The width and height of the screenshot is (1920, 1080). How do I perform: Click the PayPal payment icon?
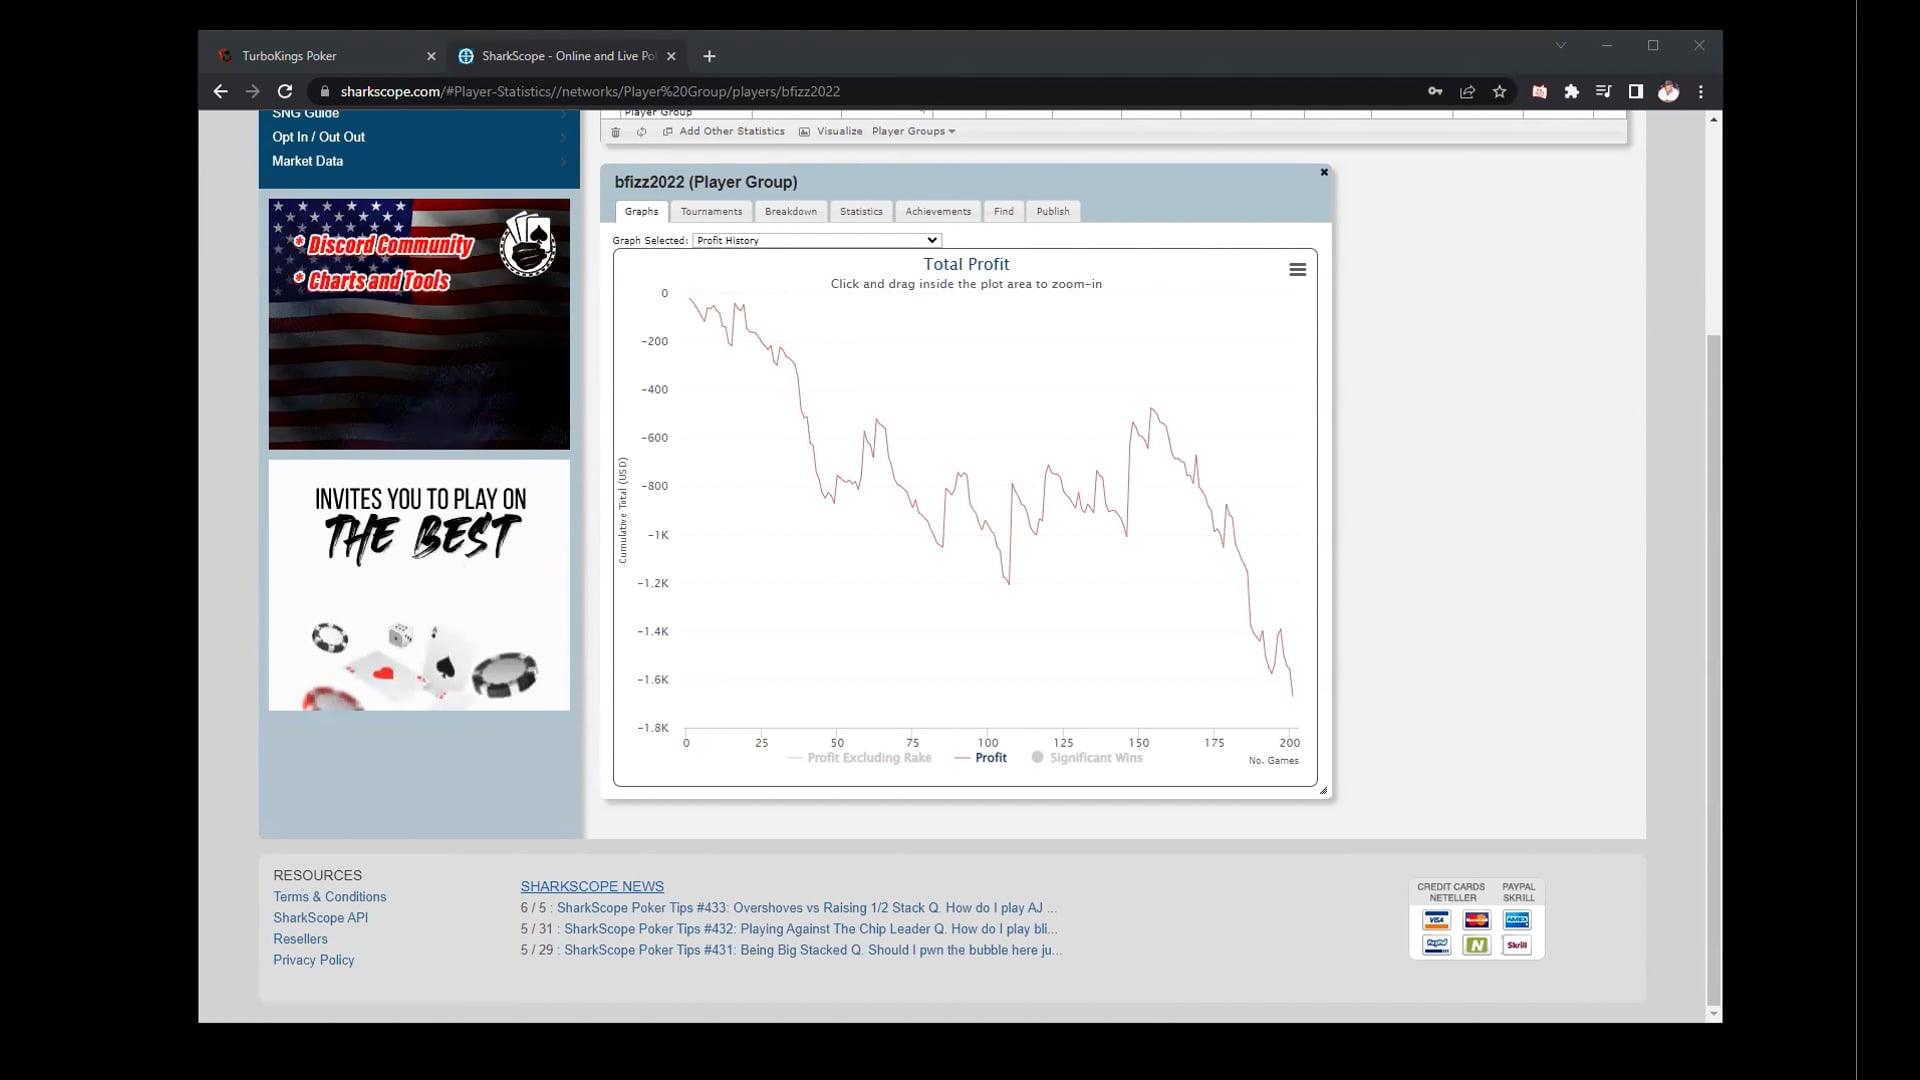pos(1436,945)
